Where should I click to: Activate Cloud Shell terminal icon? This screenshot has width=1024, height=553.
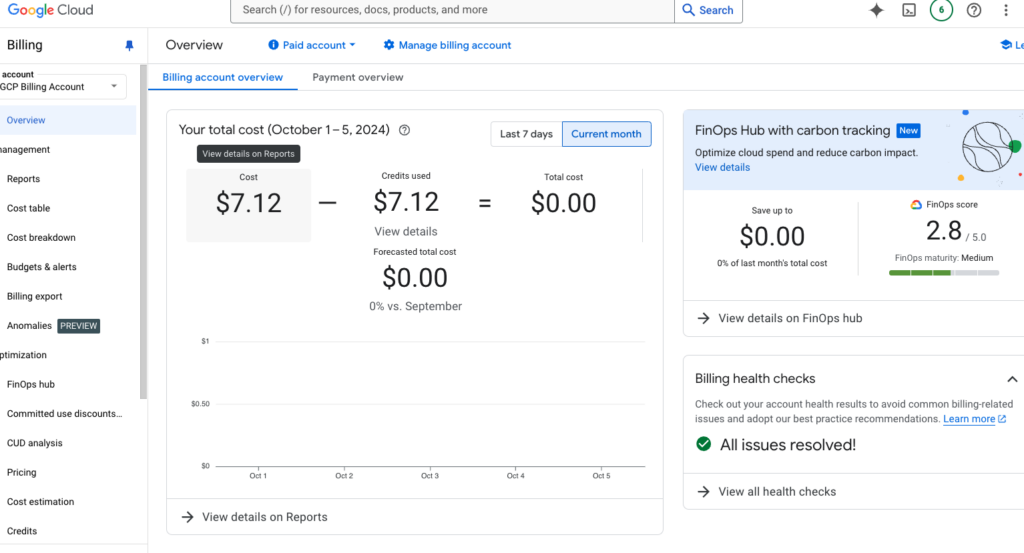pos(909,10)
